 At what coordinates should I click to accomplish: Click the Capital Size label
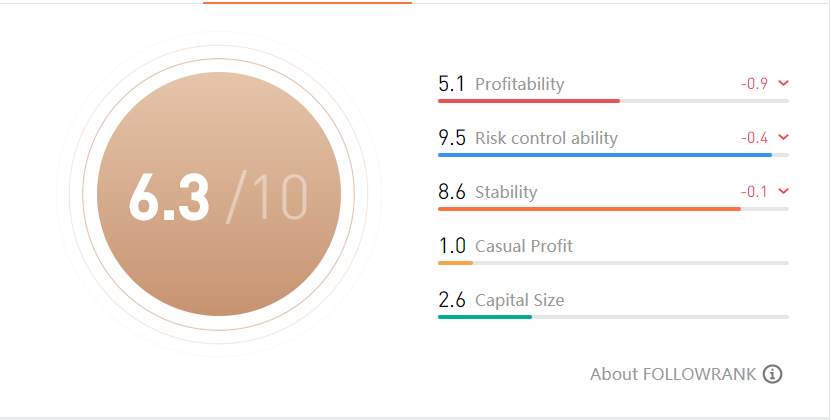point(519,300)
